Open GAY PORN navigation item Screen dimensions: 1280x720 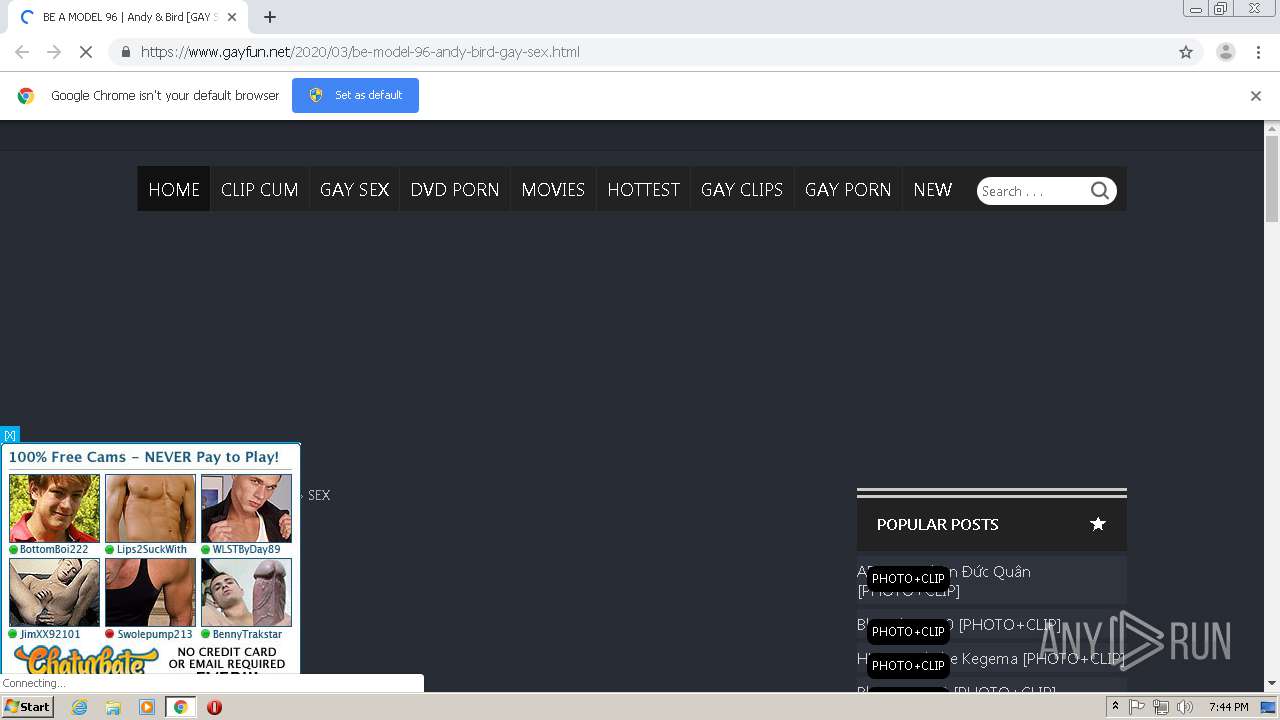[x=848, y=189]
